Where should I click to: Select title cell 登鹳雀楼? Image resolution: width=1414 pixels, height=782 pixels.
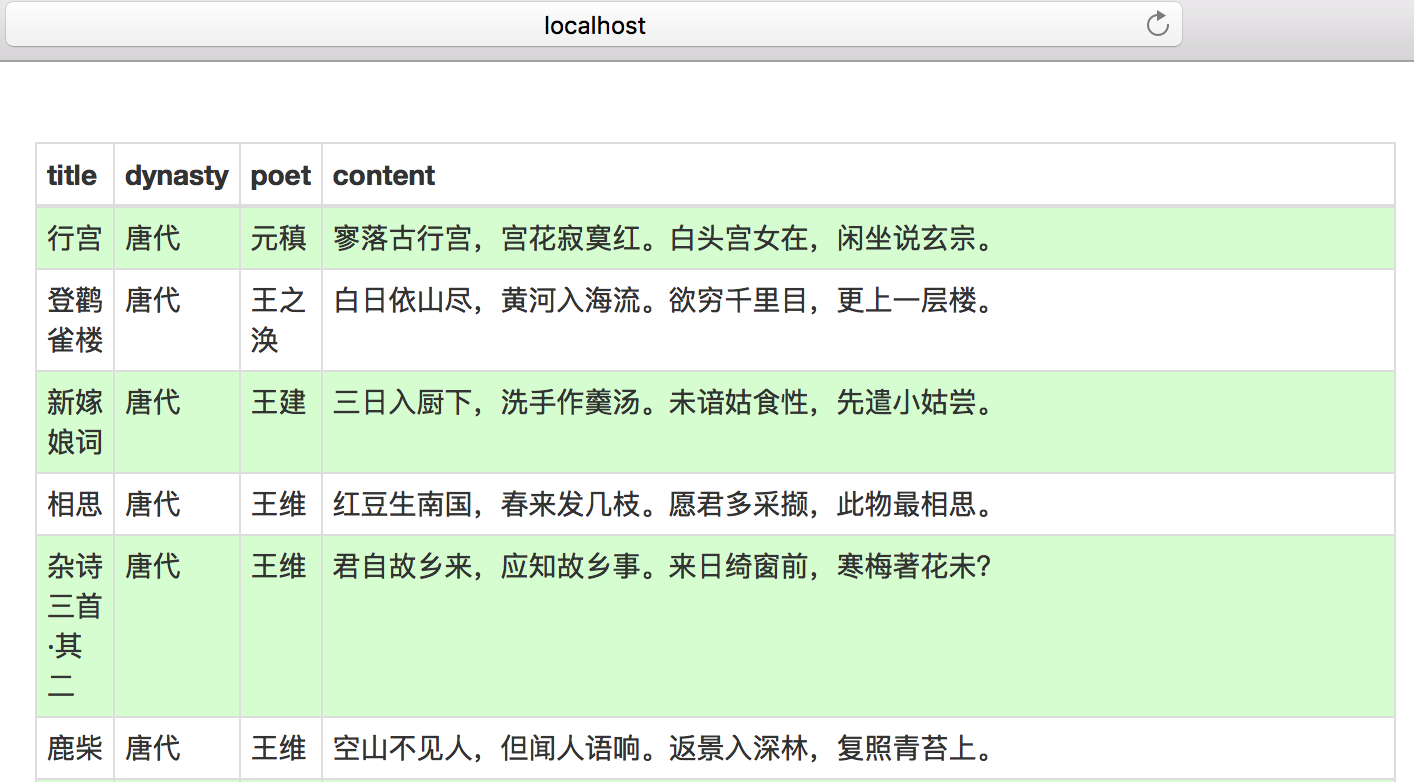(75, 320)
